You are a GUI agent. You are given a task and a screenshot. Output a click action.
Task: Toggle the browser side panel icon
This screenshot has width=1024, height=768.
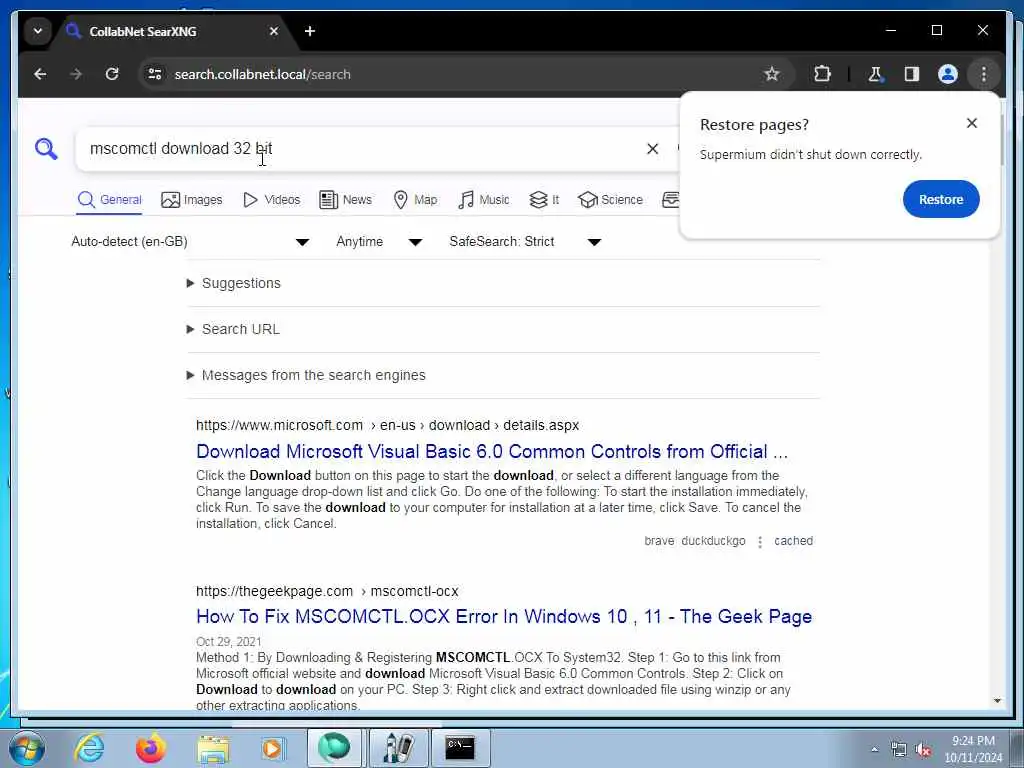tap(912, 74)
